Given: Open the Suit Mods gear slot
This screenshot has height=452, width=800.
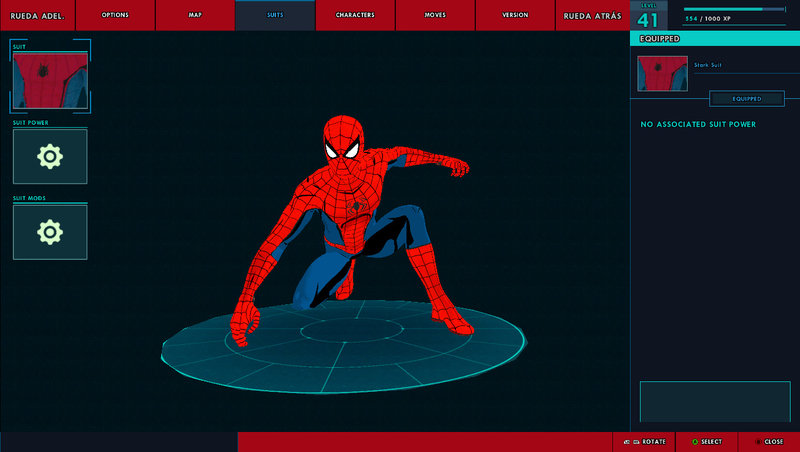Looking at the screenshot, I should (x=50, y=232).
